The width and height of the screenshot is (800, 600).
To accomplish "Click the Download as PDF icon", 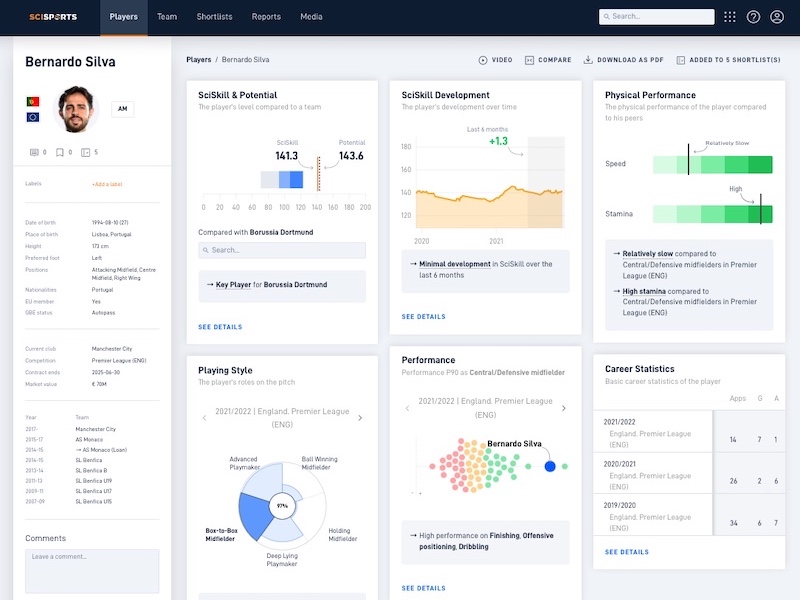I will pyautogui.click(x=588, y=60).
